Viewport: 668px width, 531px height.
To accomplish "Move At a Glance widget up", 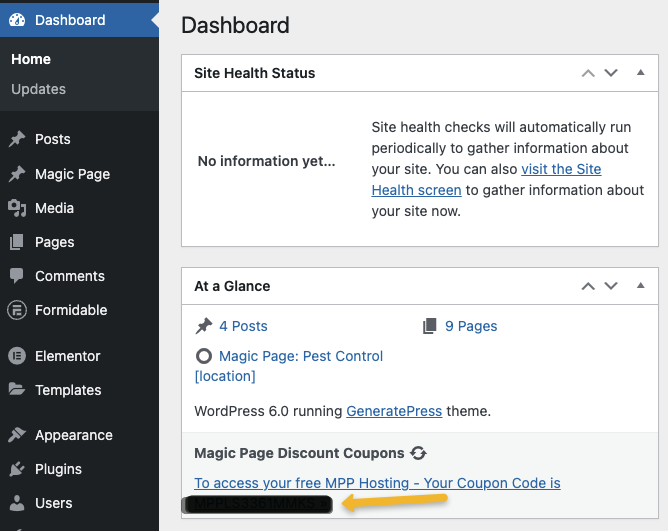I will tap(588, 286).
